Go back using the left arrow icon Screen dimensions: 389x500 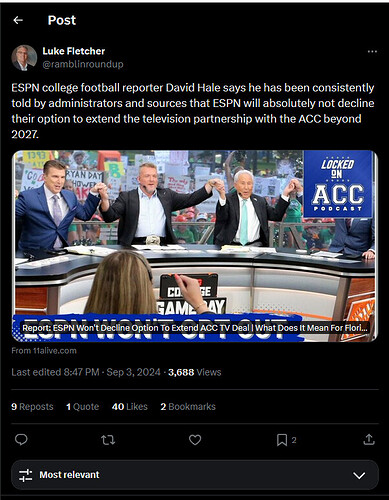point(18,20)
